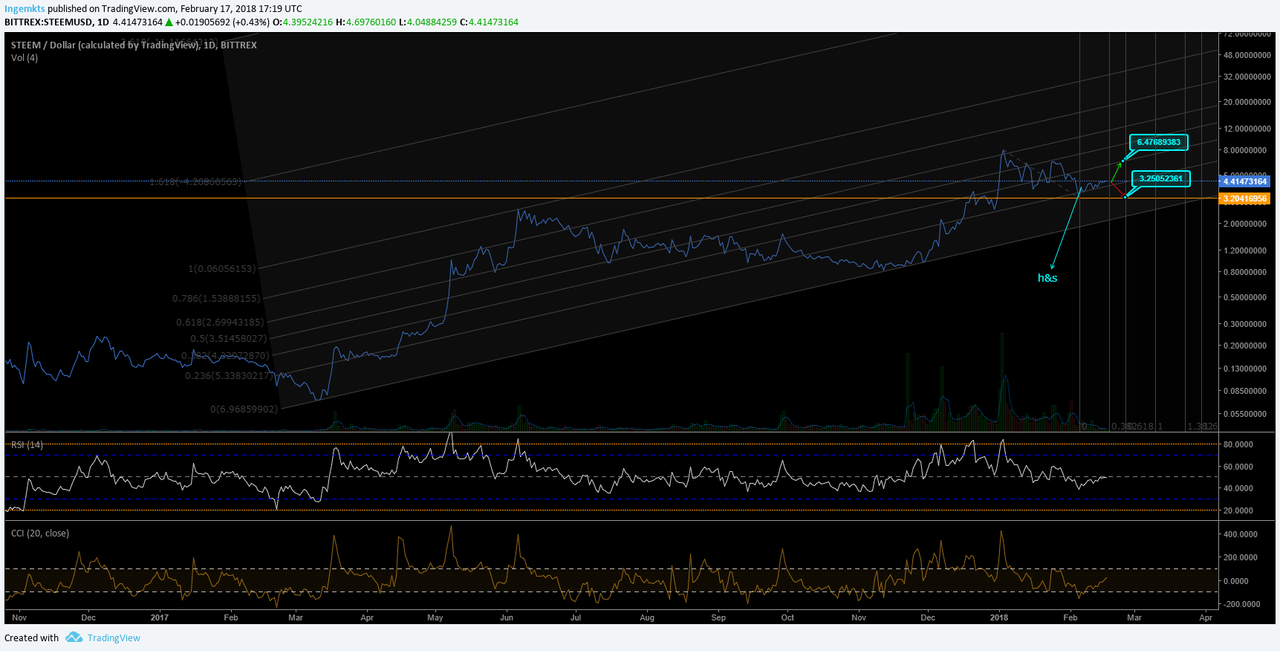Click the orange 3.20416956 price tag
Screen dimensions: 1280x651
tap(1244, 199)
